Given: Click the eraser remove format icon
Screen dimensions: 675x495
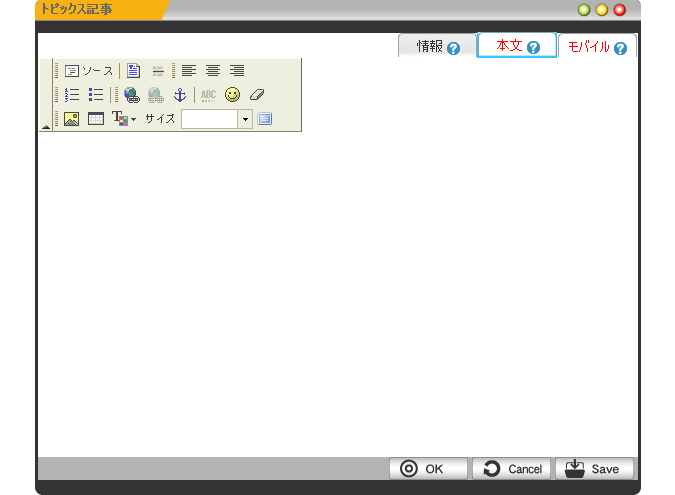Looking at the screenshot, I should 257,95.
